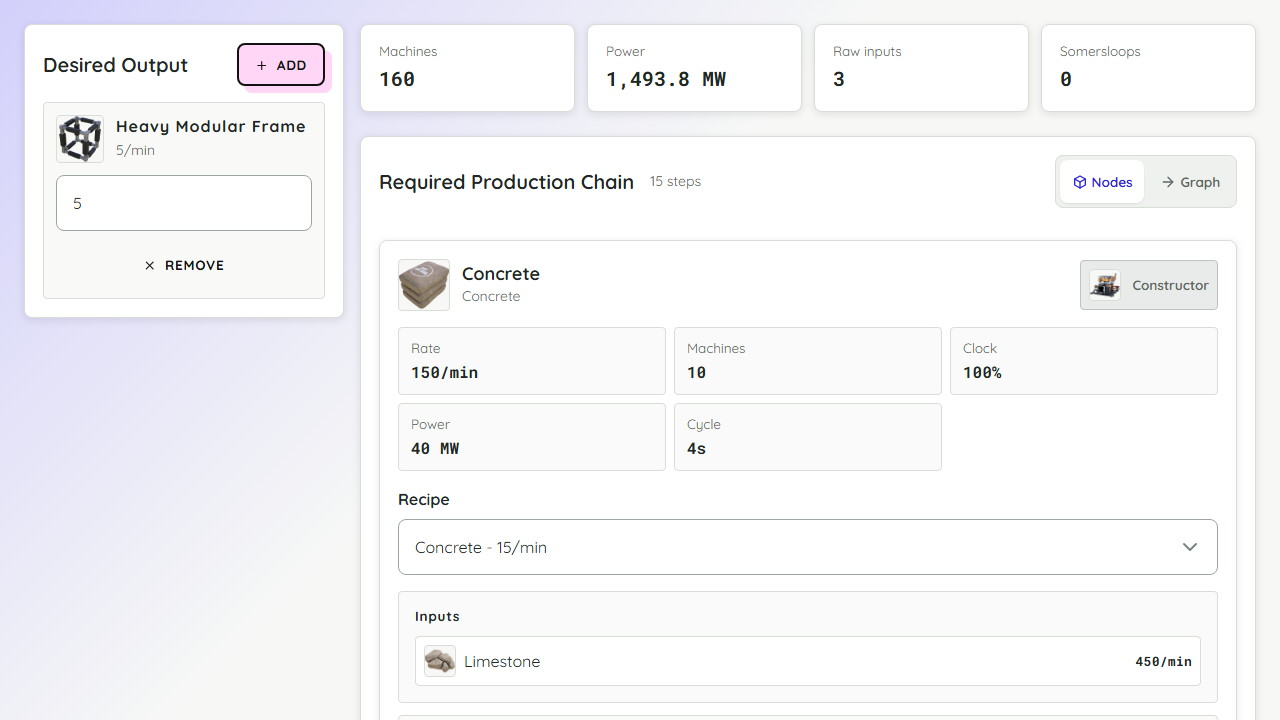Click the Machines summary card
Viewport: 1280px width, 720px height.
click(x=467, y=68)
